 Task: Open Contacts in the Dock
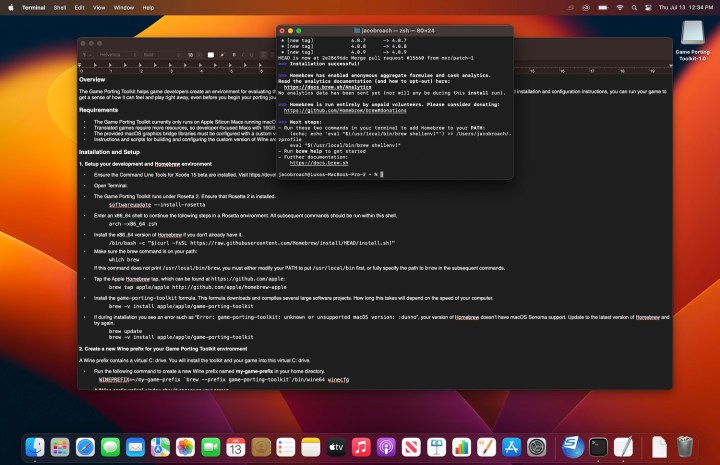(x=261, y=447)
